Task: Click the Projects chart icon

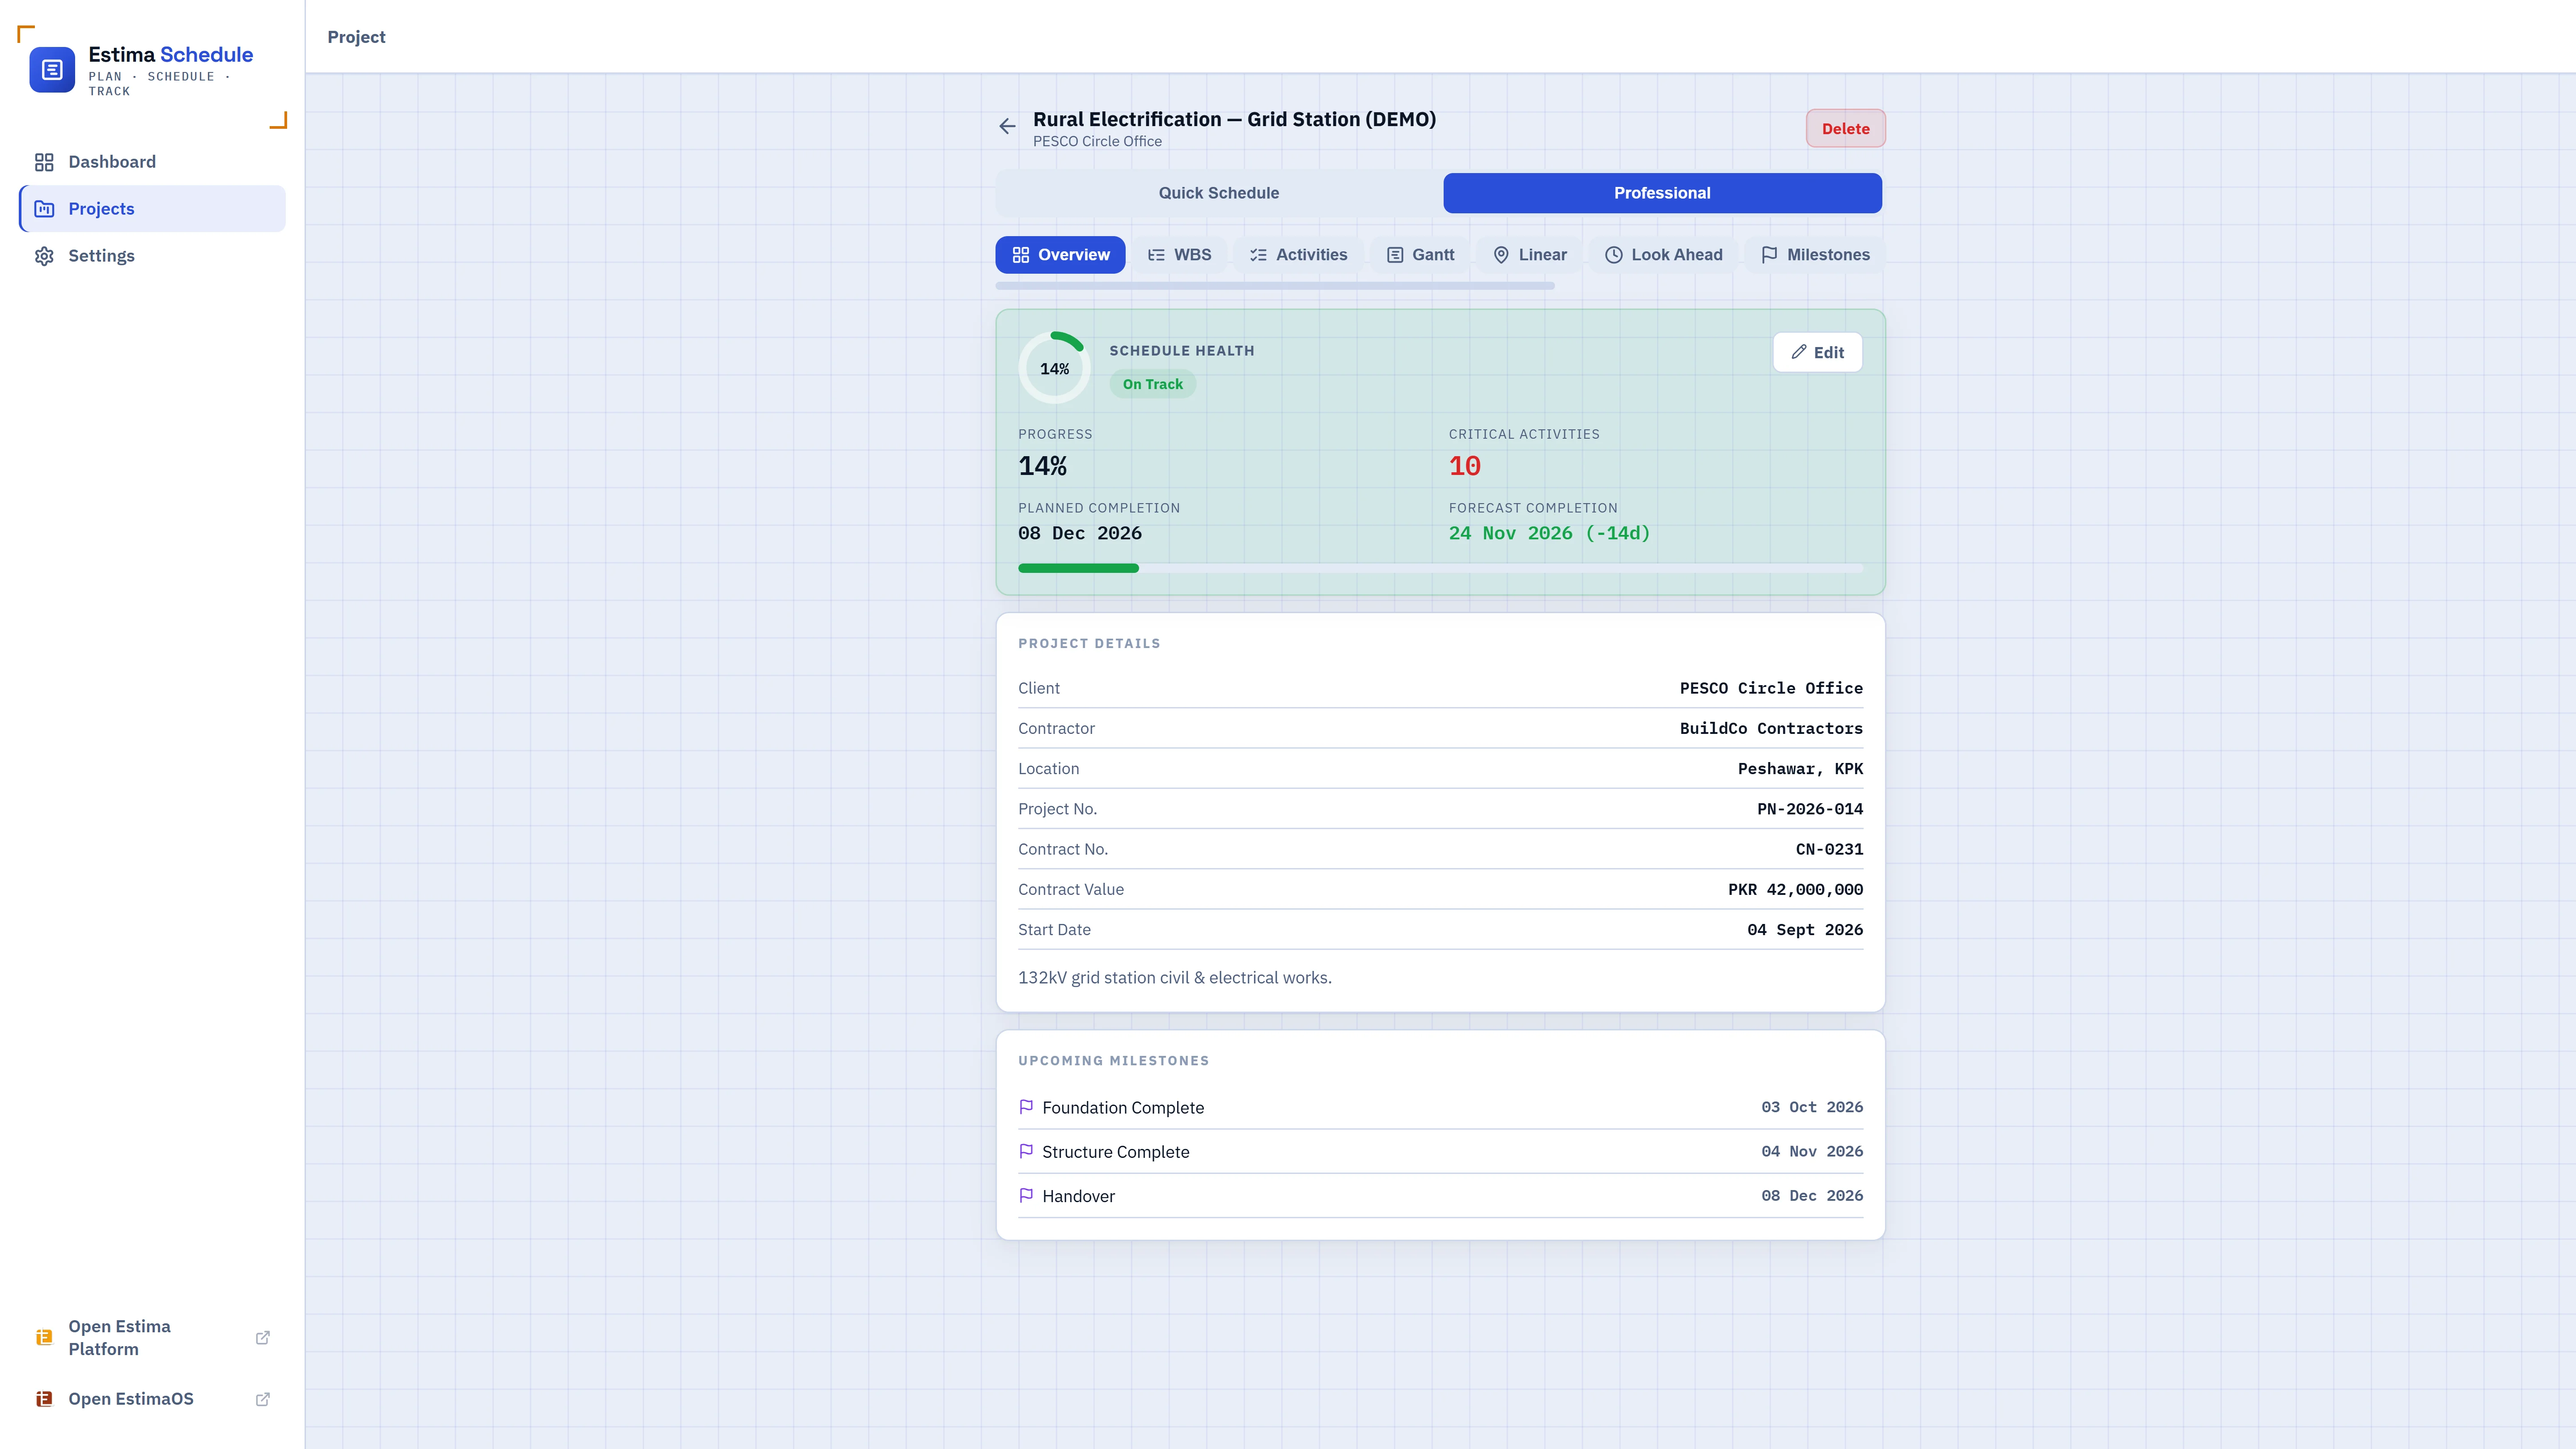Action: point(44,209)
